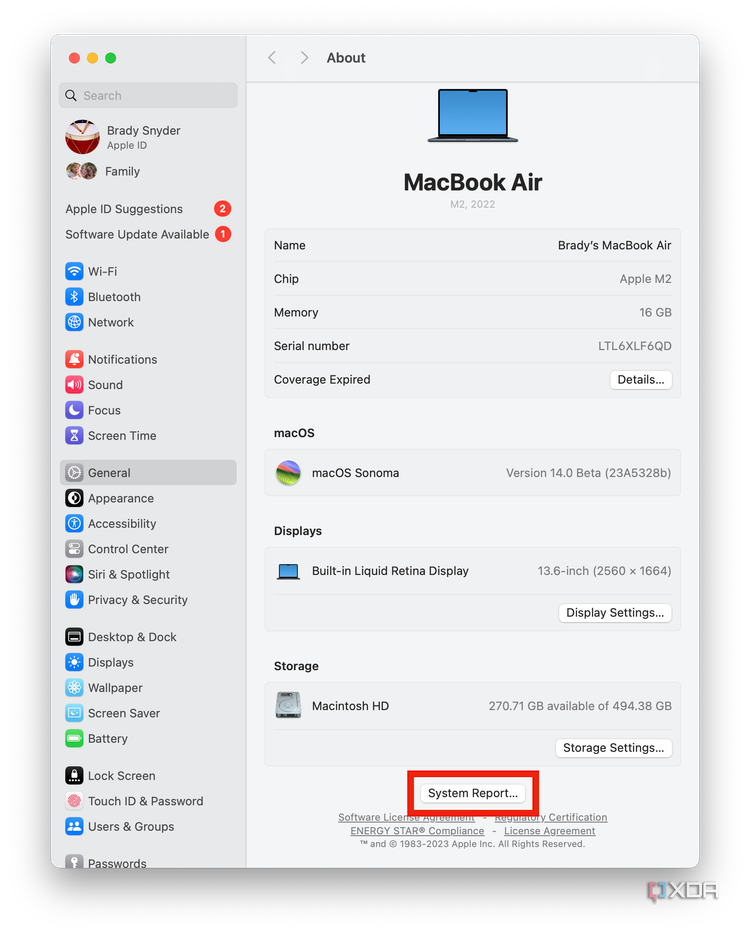750x935 pixels.
Task: Click the MacBook Air illustration image
Action: (473, 116)
